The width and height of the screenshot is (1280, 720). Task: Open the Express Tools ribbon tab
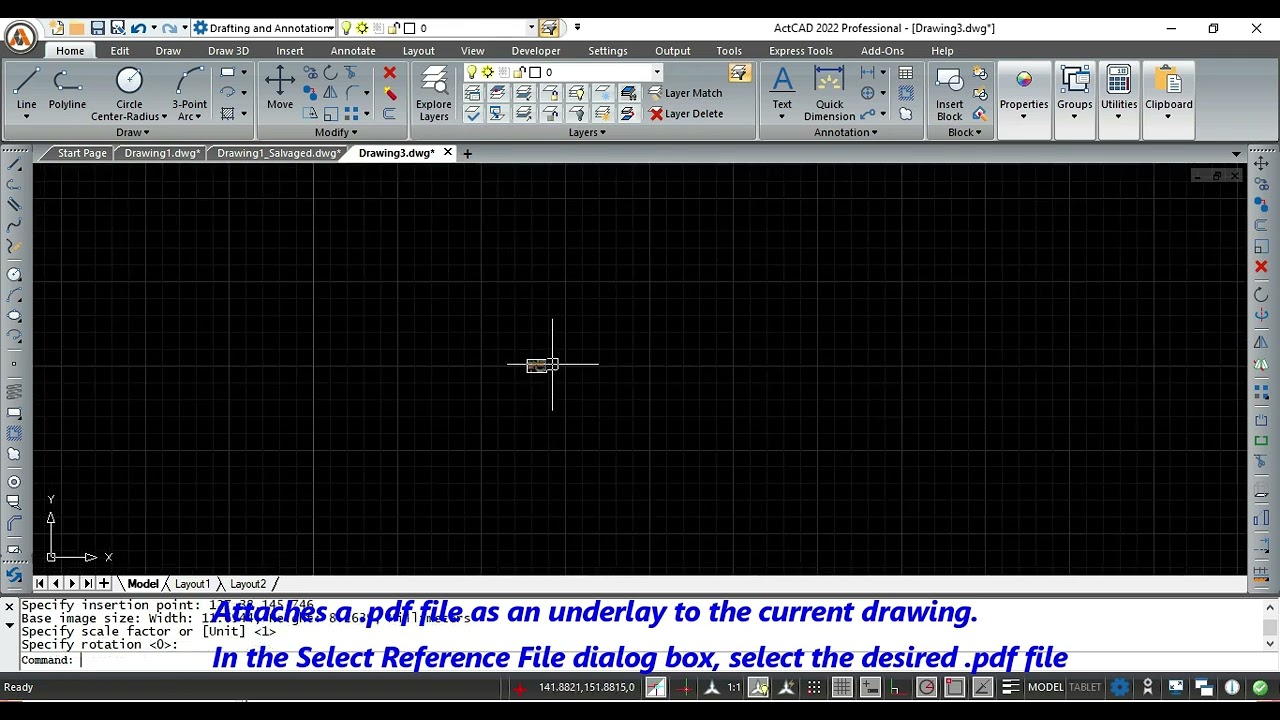(x=801, y=51)
